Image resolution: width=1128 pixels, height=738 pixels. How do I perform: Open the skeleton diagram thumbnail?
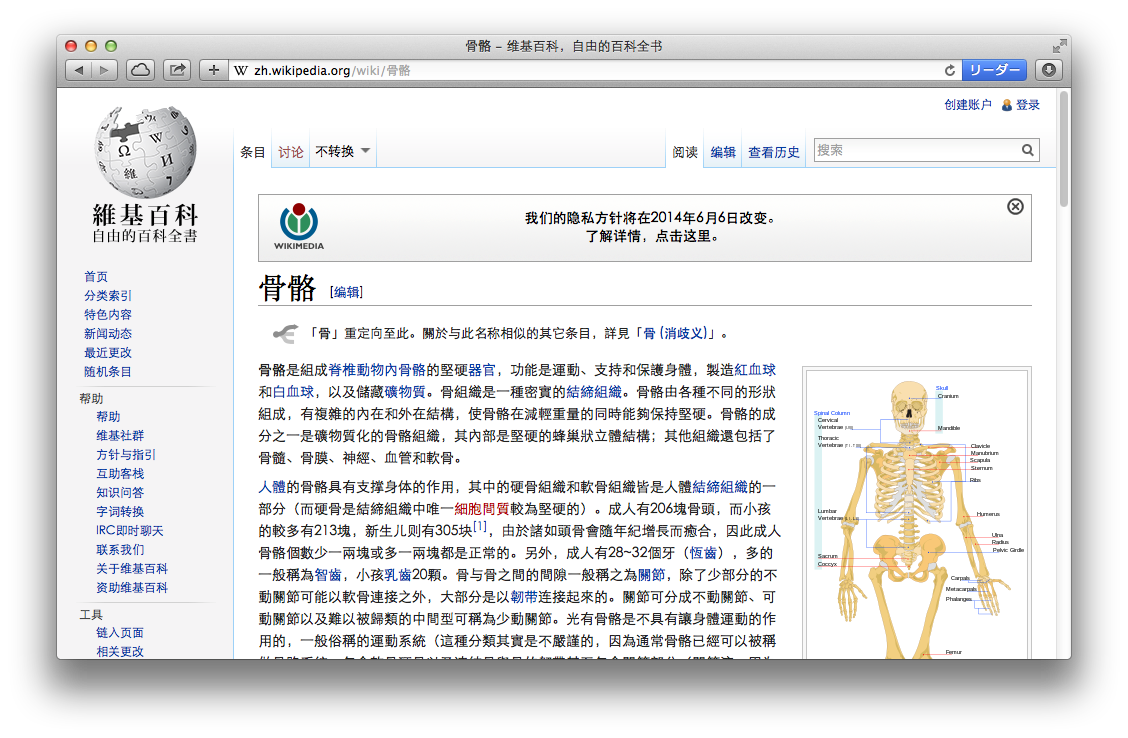click(918, 516)
